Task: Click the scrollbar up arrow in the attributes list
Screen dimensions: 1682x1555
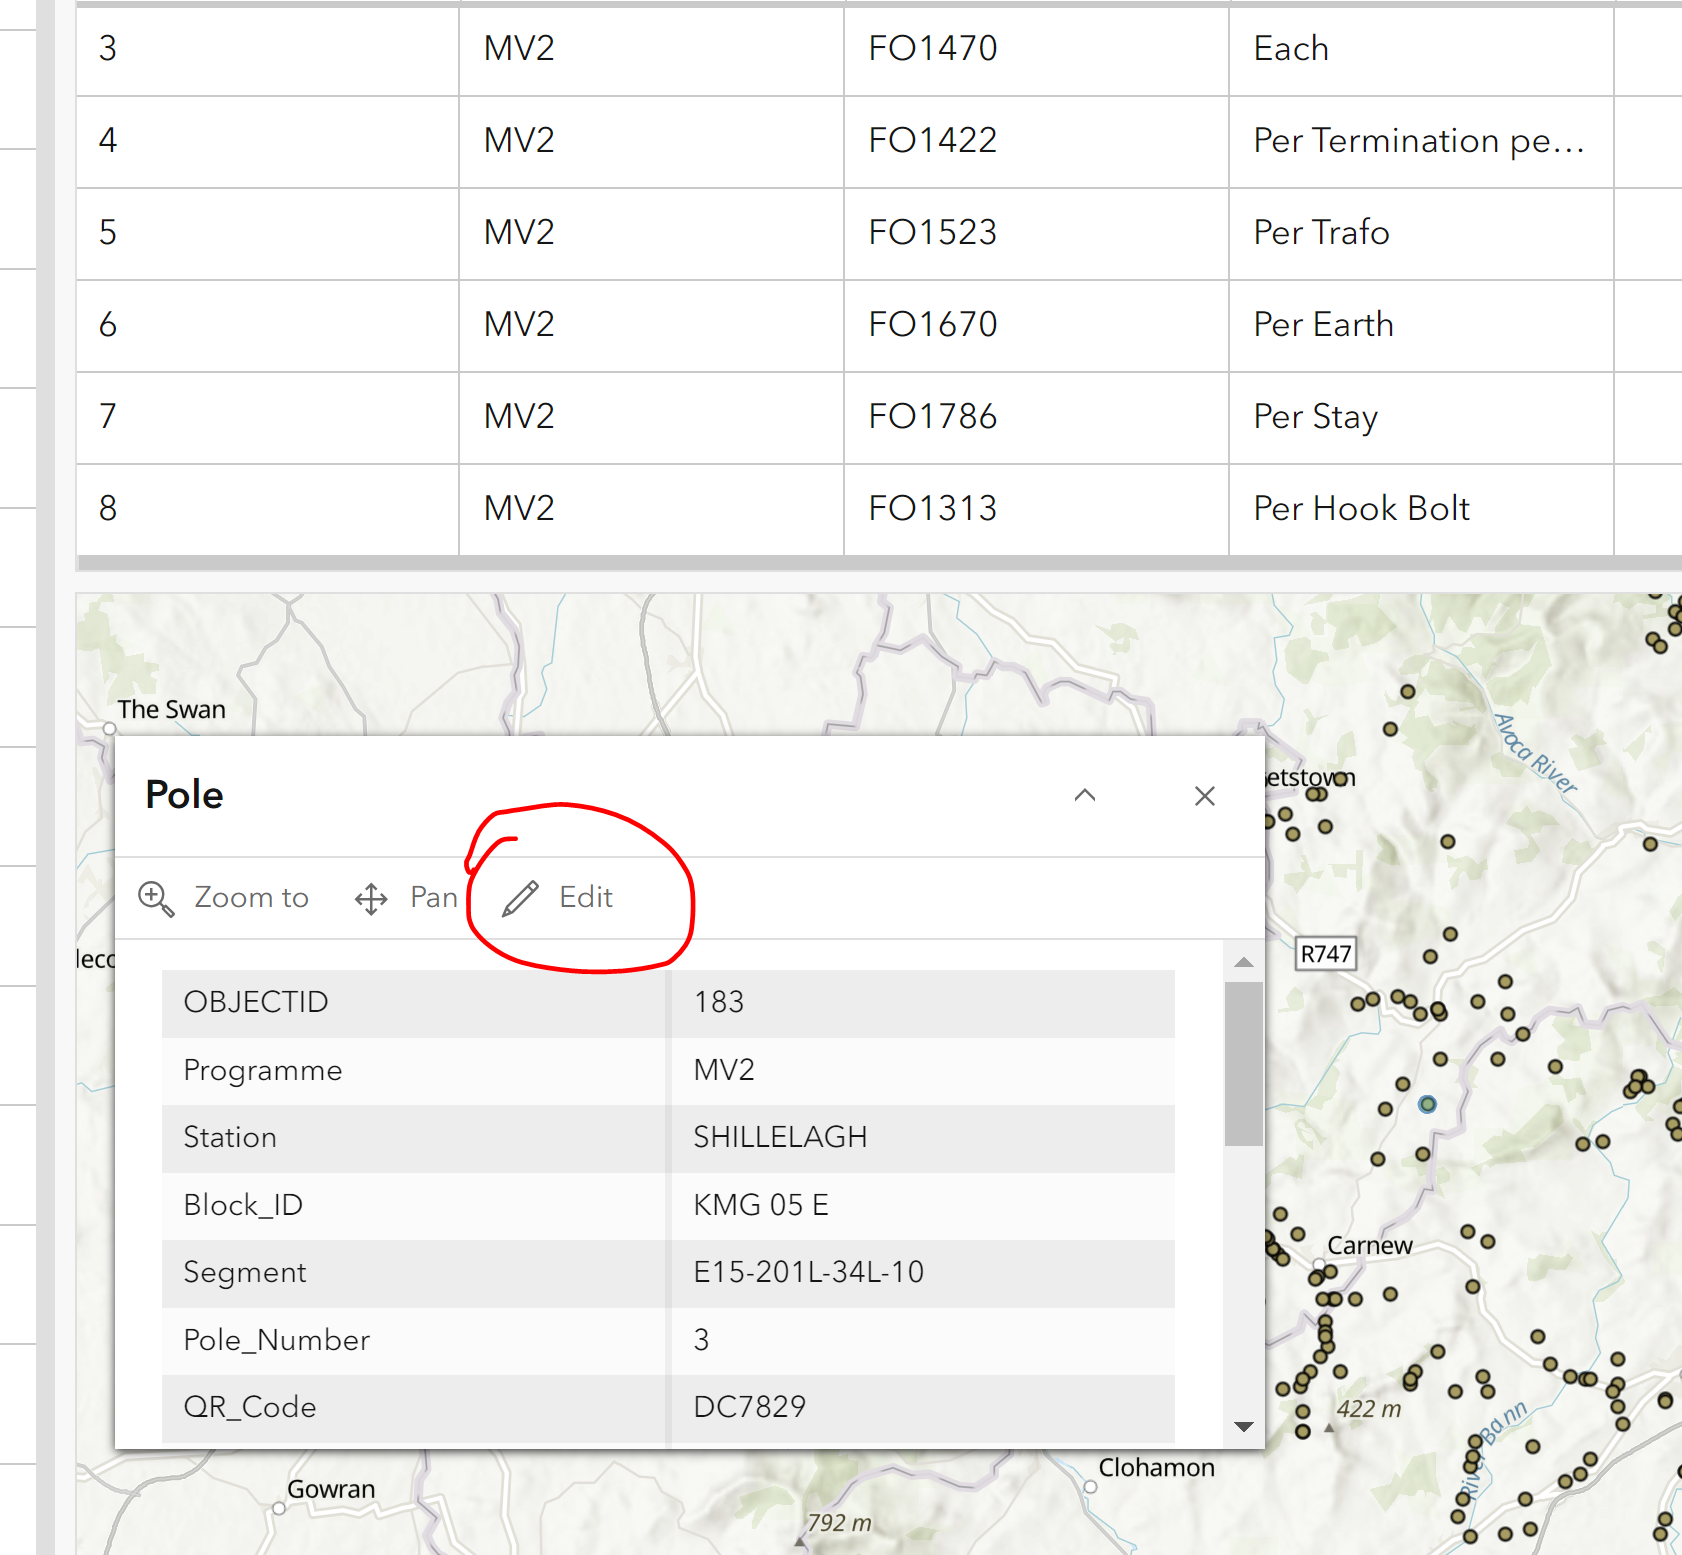Action: (1243, 962)
